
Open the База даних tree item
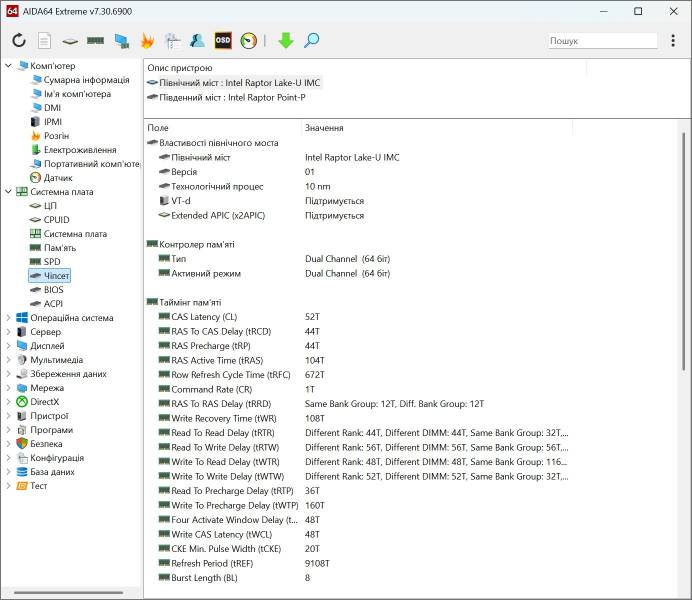[x=52, y=472]
